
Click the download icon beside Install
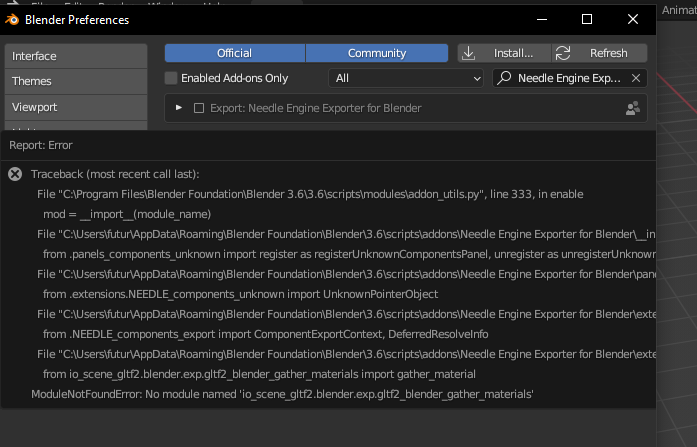click(x=469, y=53)
